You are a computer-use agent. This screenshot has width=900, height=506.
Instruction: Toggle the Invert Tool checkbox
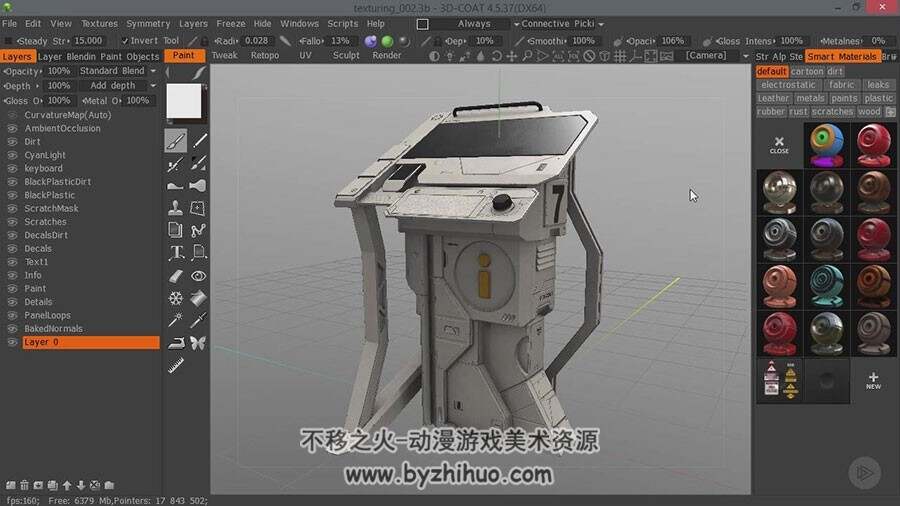tap(125, 41)
